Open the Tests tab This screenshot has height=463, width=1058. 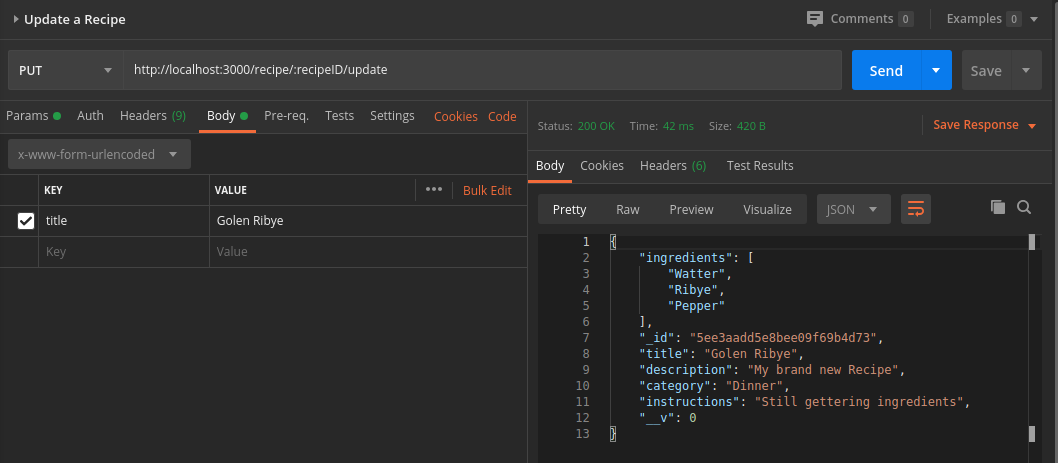(339, 115)
